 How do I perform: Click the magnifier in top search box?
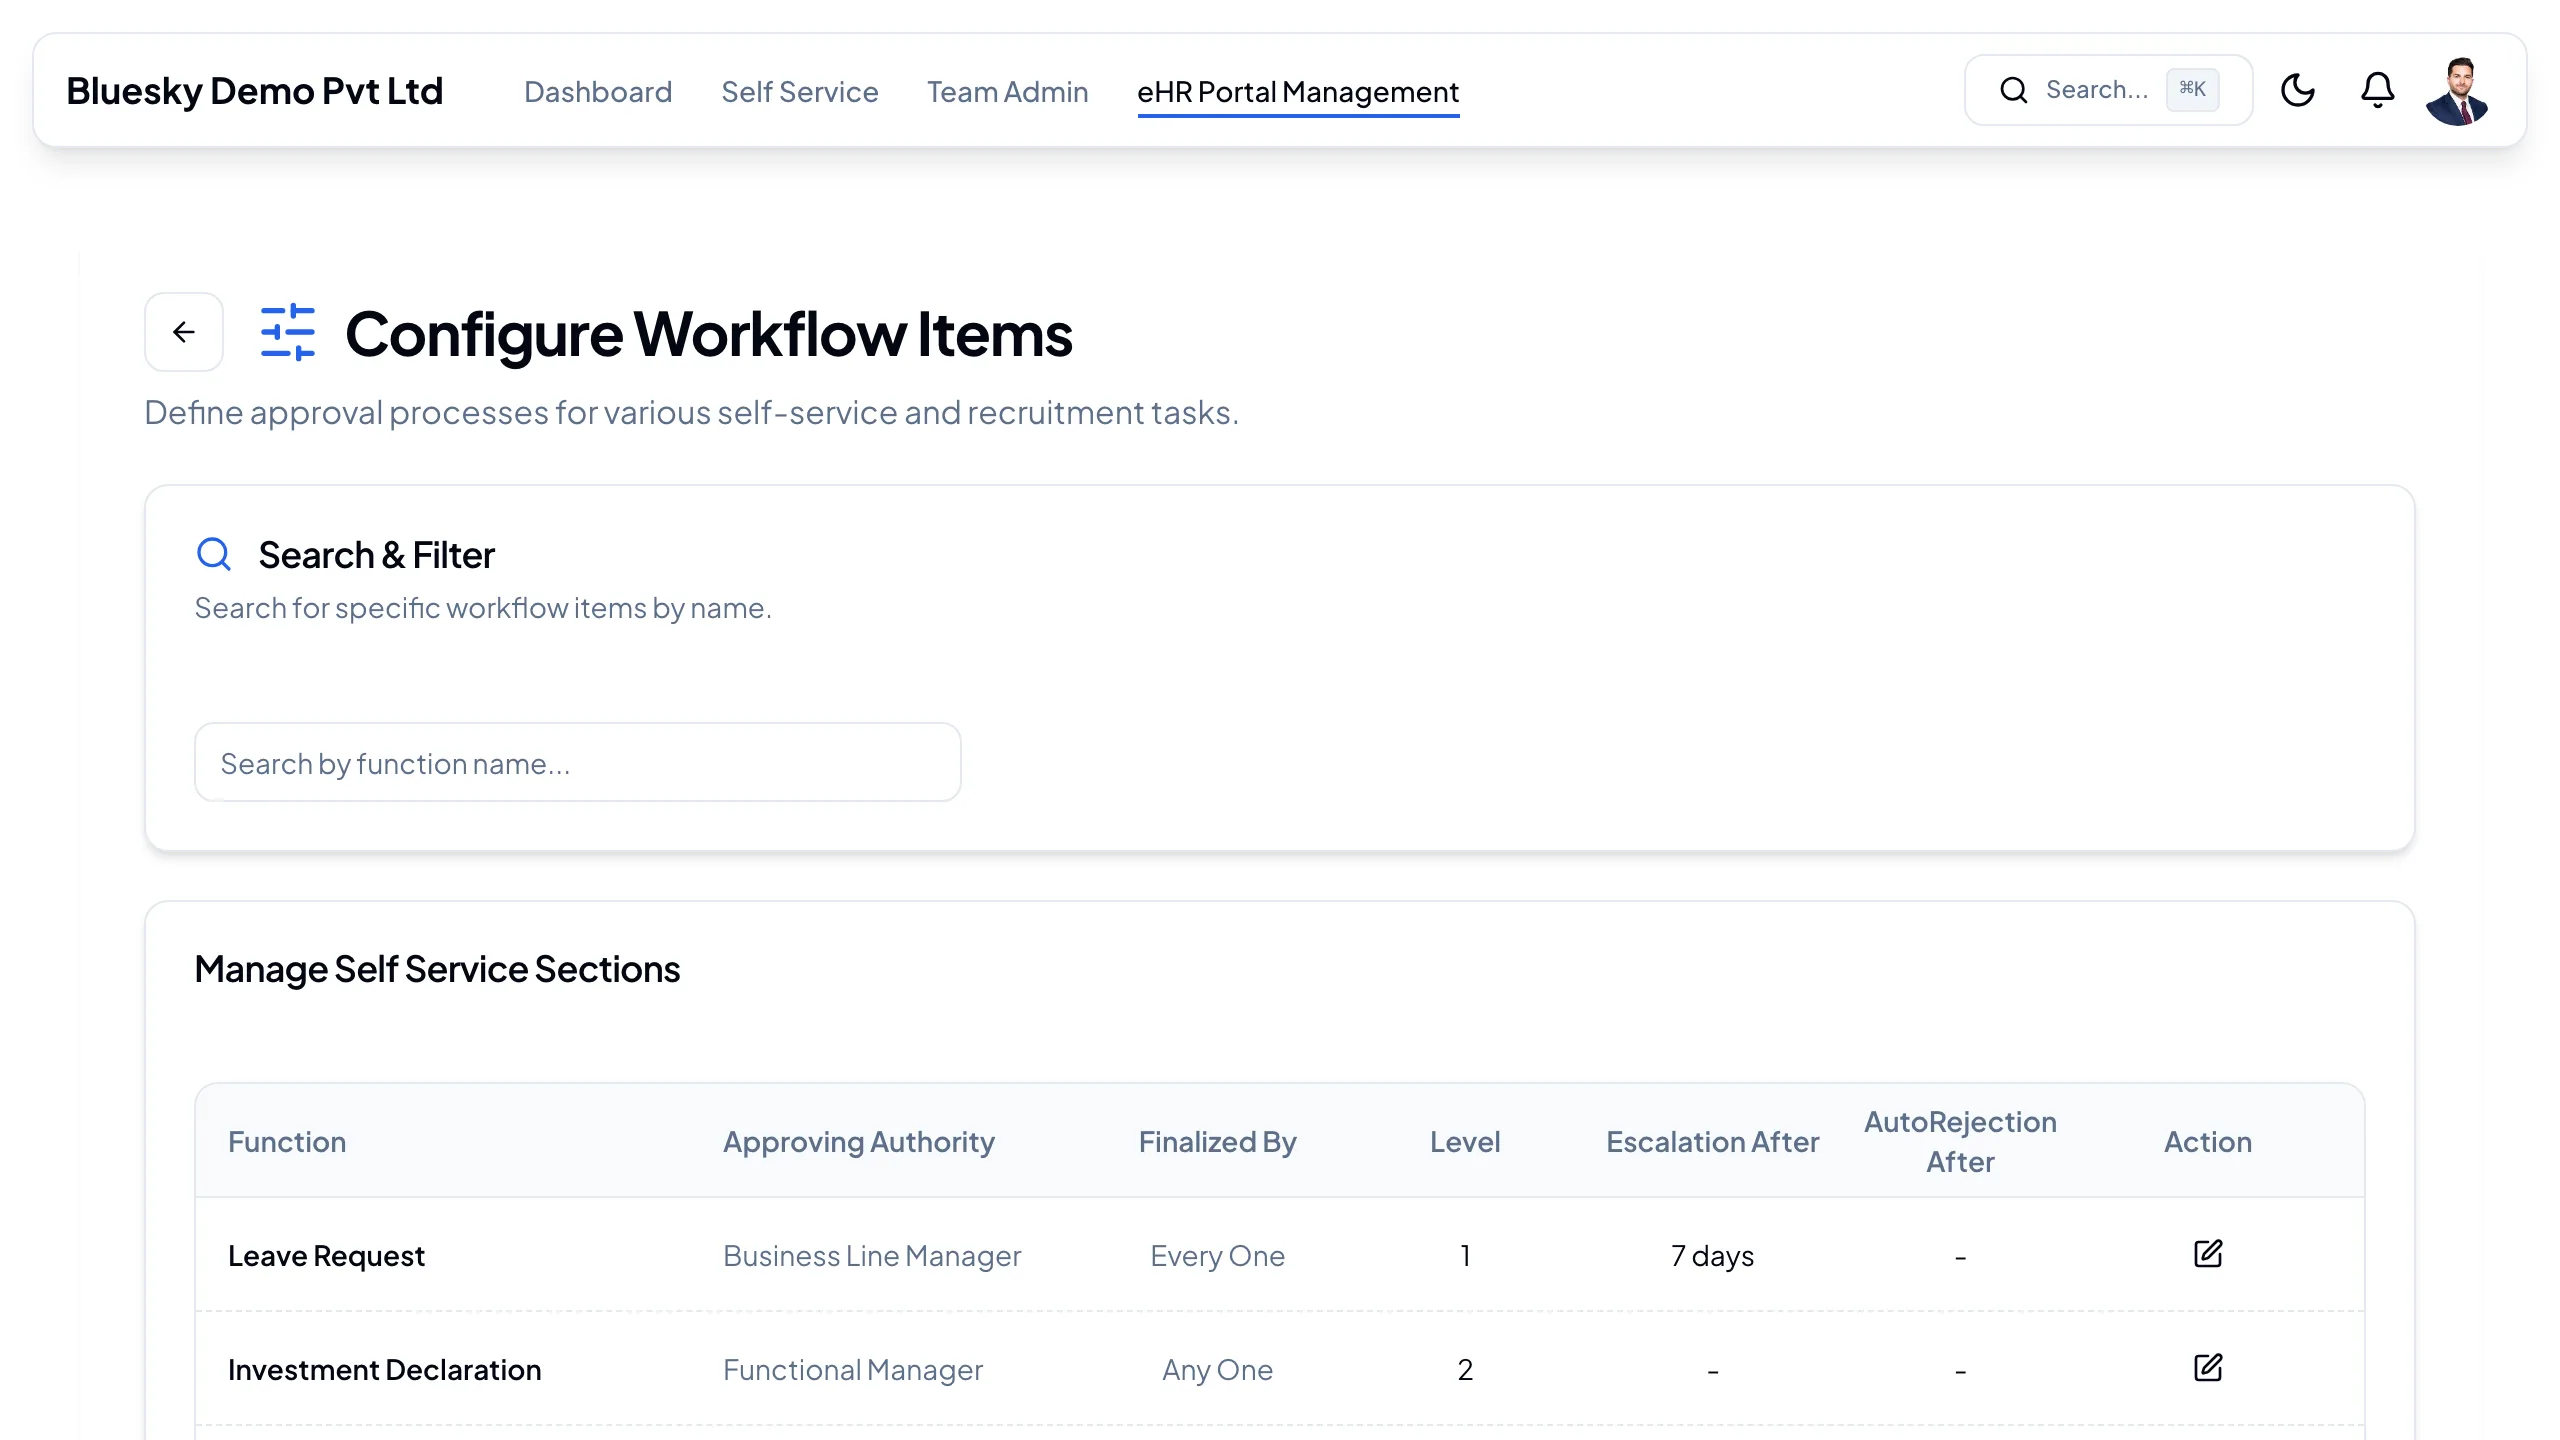(2014, 90)
